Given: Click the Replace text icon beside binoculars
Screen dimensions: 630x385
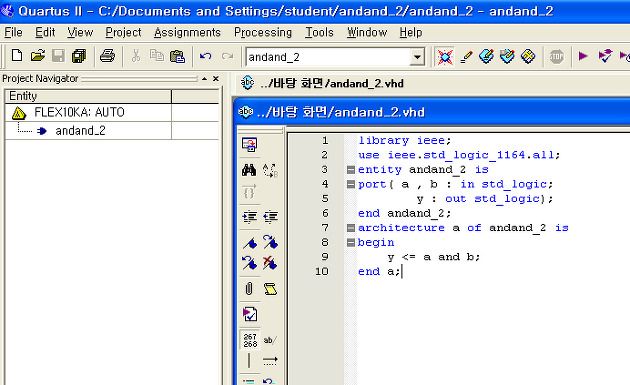Looking at the screenshot, I should pyautogui.click(x=270, y=170).
